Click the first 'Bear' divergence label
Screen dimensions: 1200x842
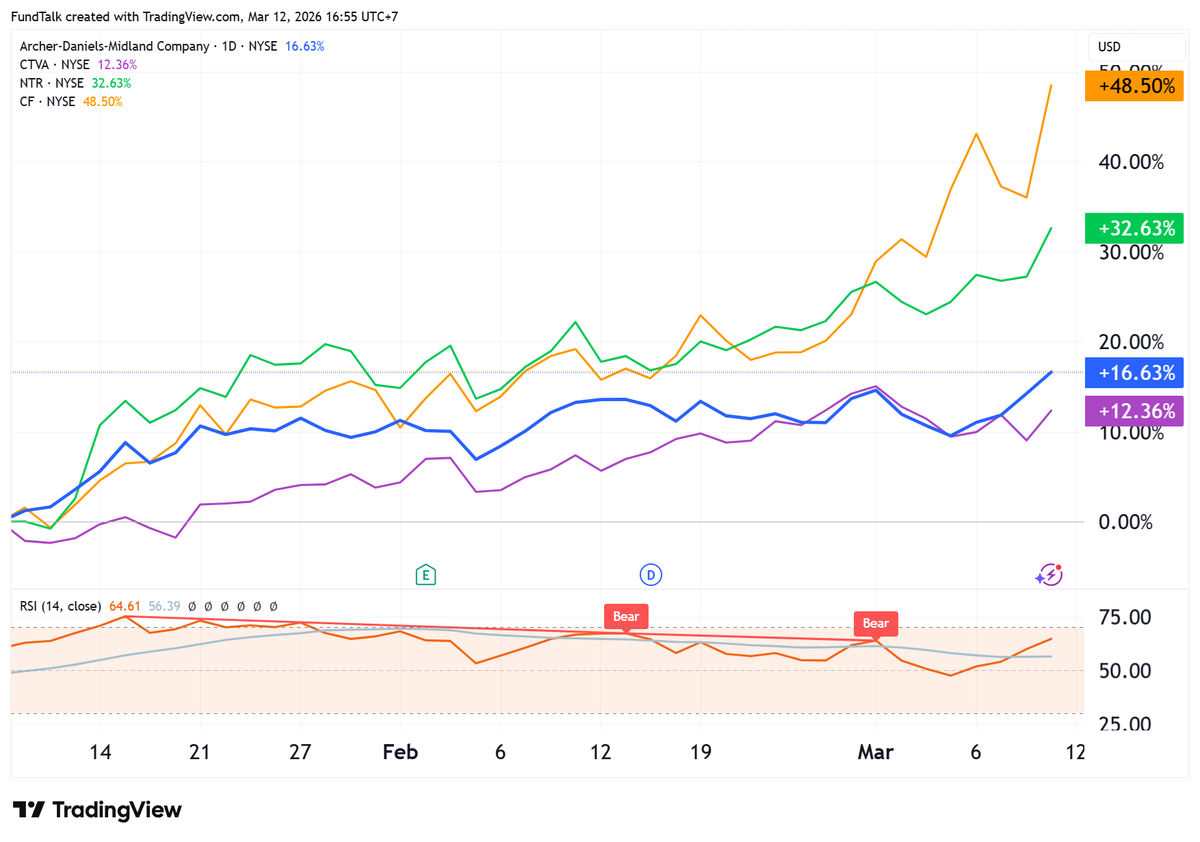tap(626, 616)
